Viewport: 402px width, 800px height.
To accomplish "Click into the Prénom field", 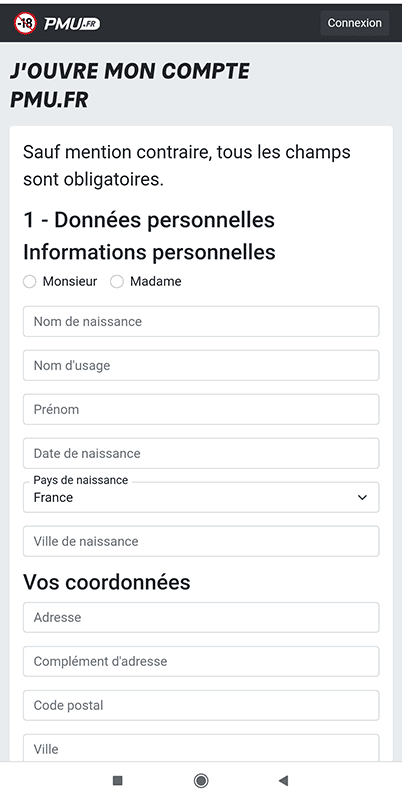I will pyautogui.click(x=201, y=409).
